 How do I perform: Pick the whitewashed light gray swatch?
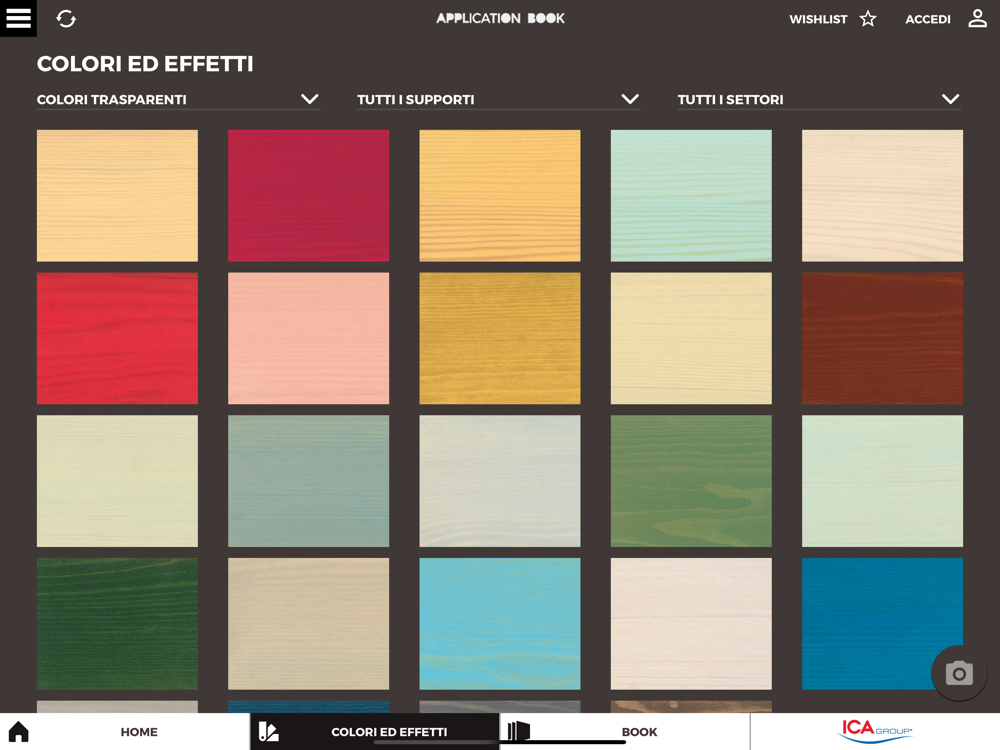(x=500, y=482)
